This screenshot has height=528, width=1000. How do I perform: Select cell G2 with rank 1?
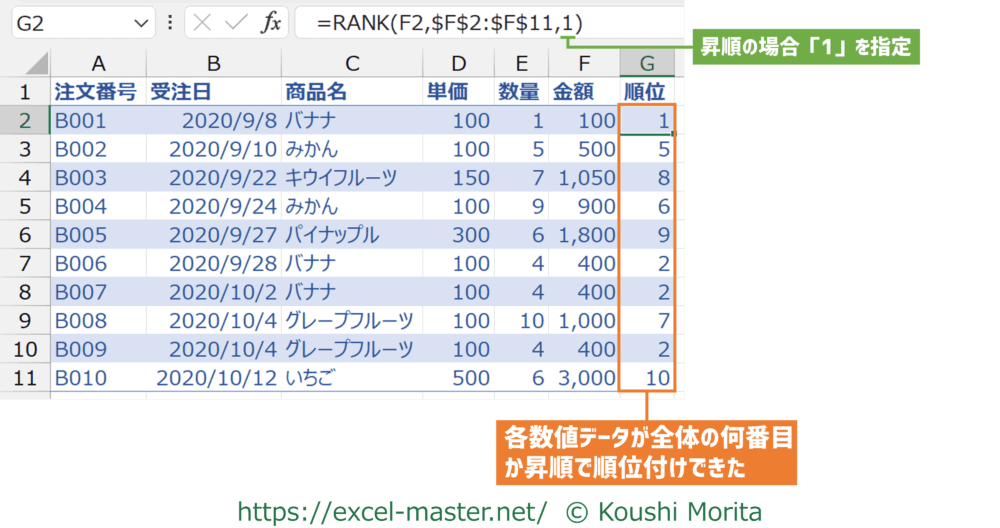point(647,121)
